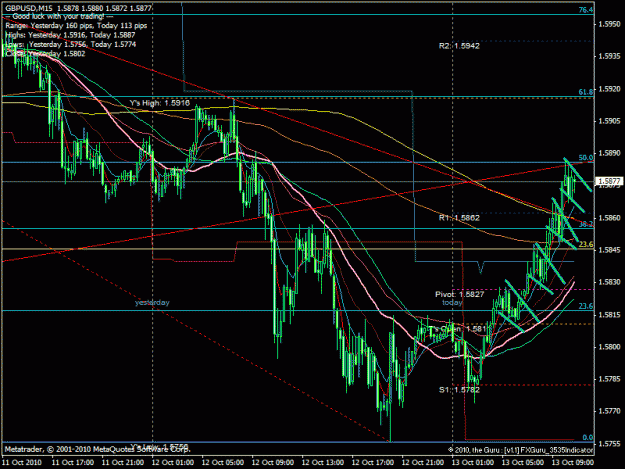Click the 'yesterday' session label
The image size is (625, 469).
152,303
